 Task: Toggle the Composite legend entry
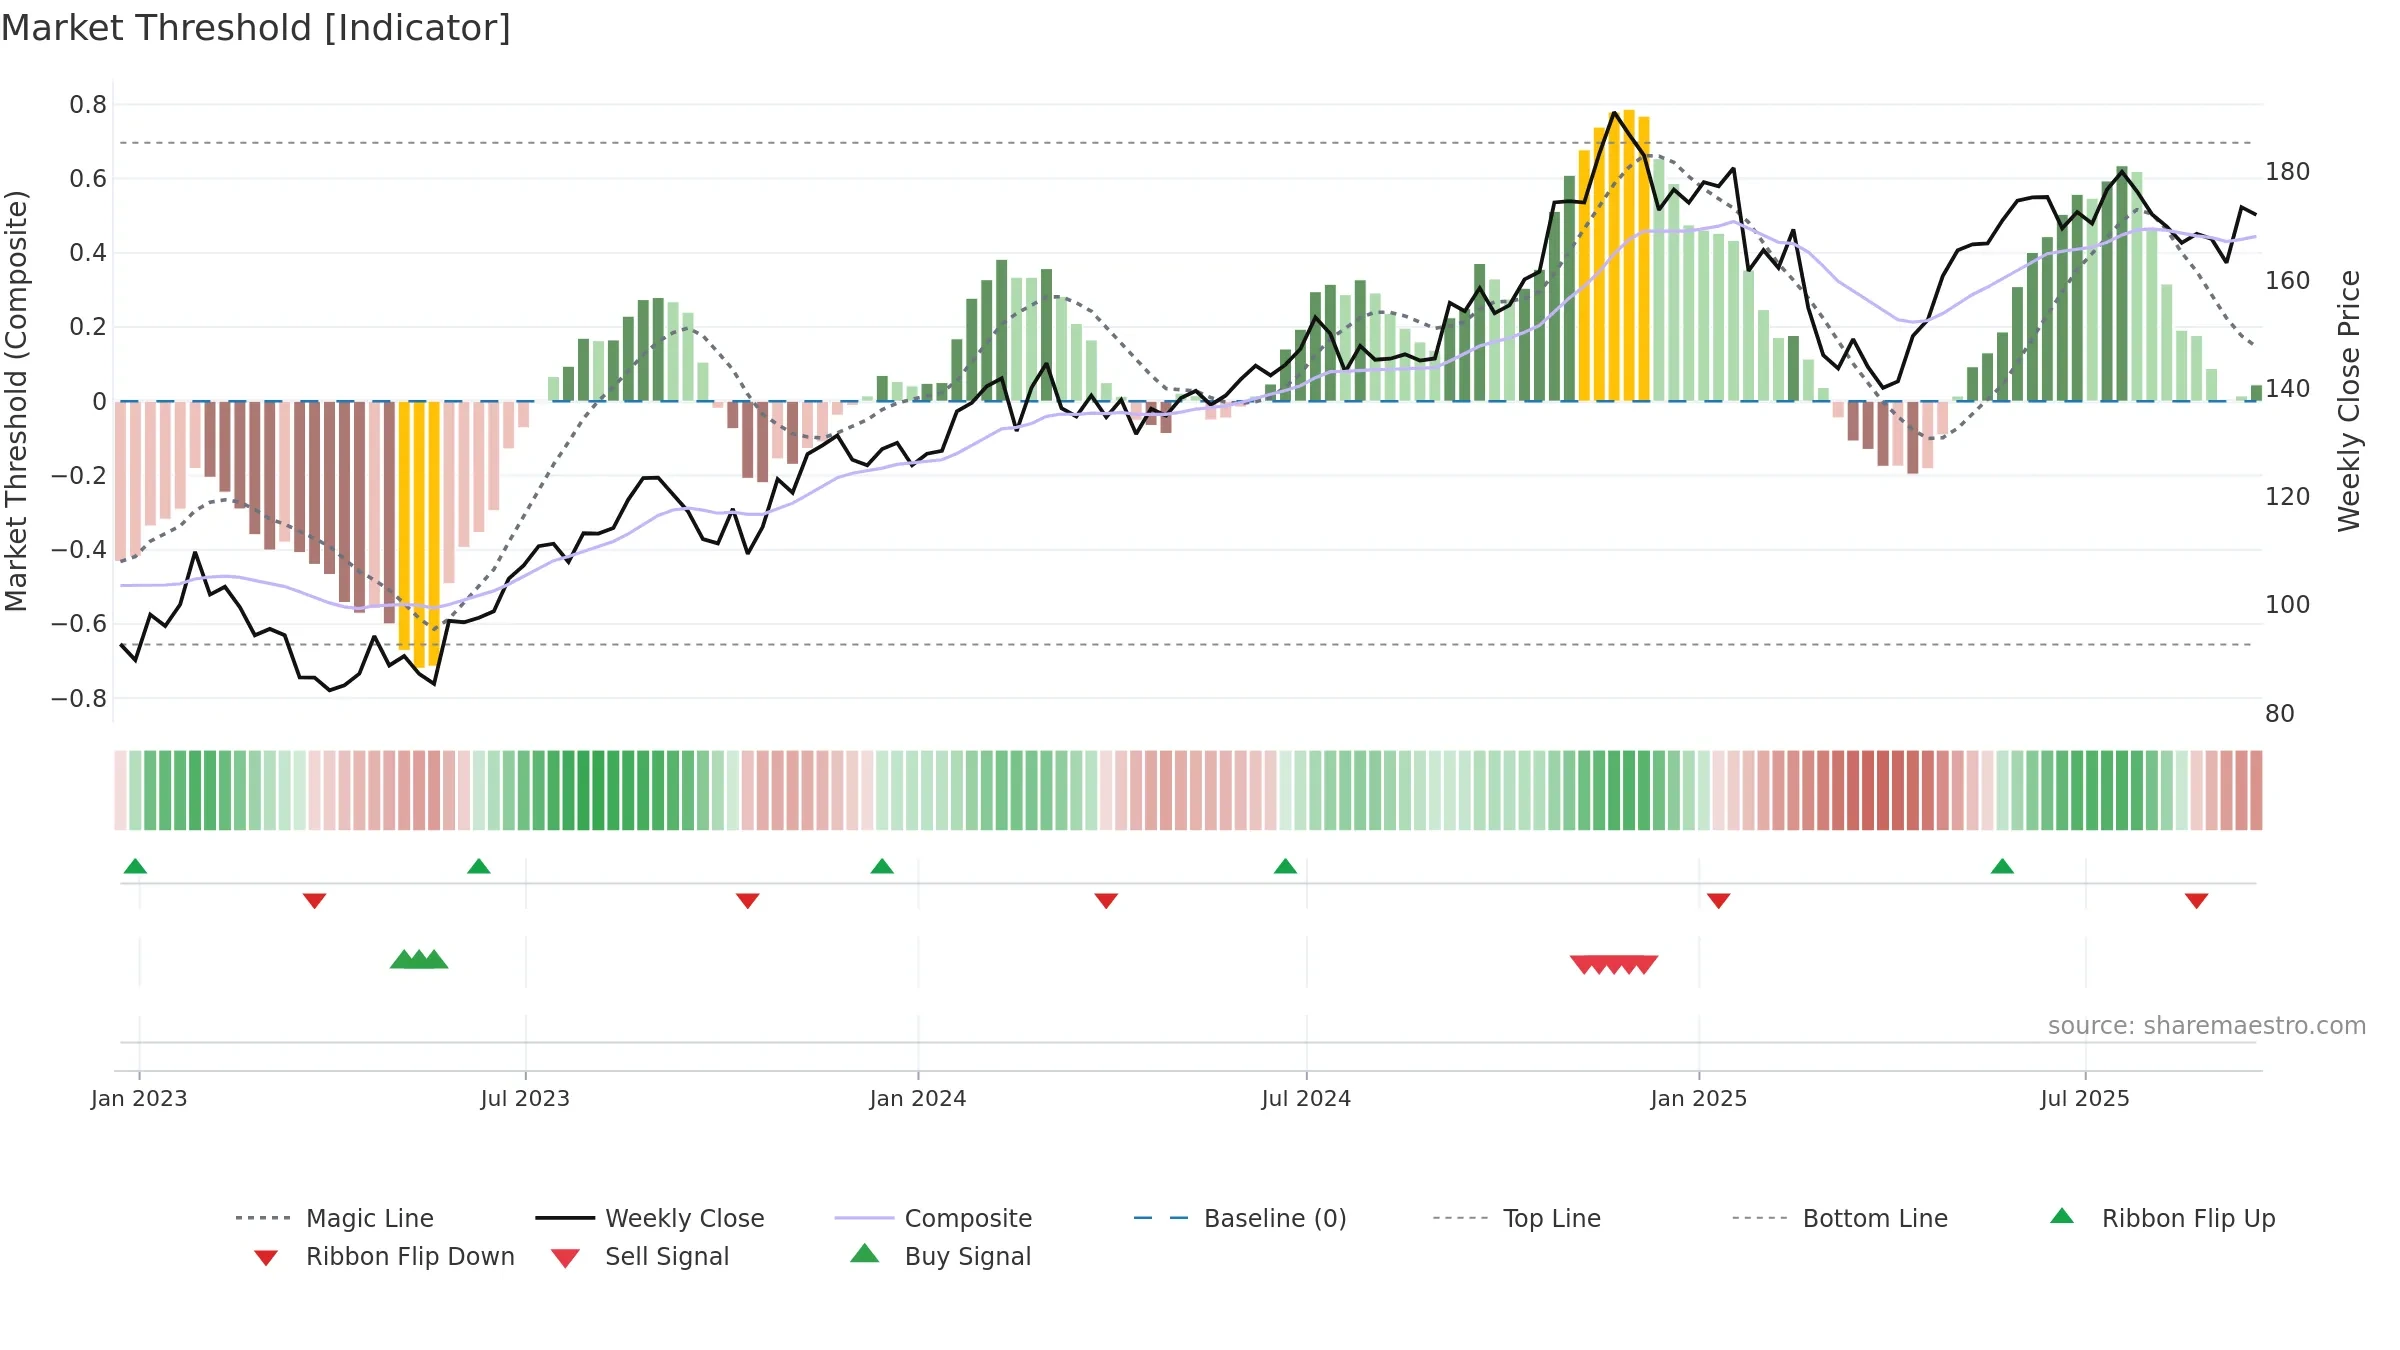pyautogui.click(x=933, y=1218)
